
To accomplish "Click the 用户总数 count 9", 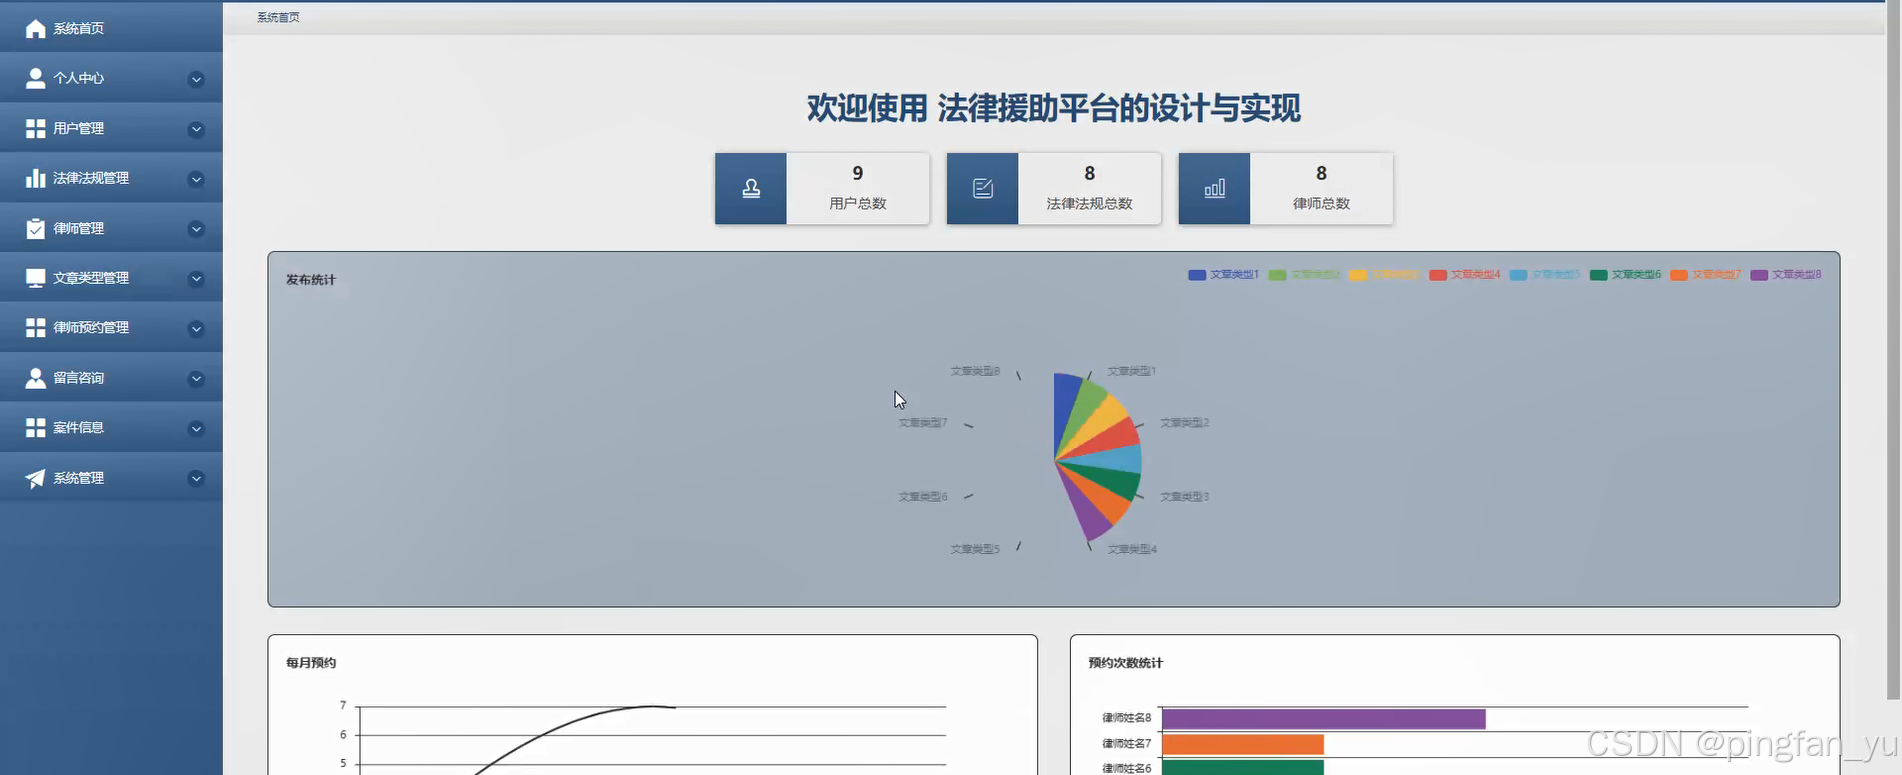I will [858, 173].
